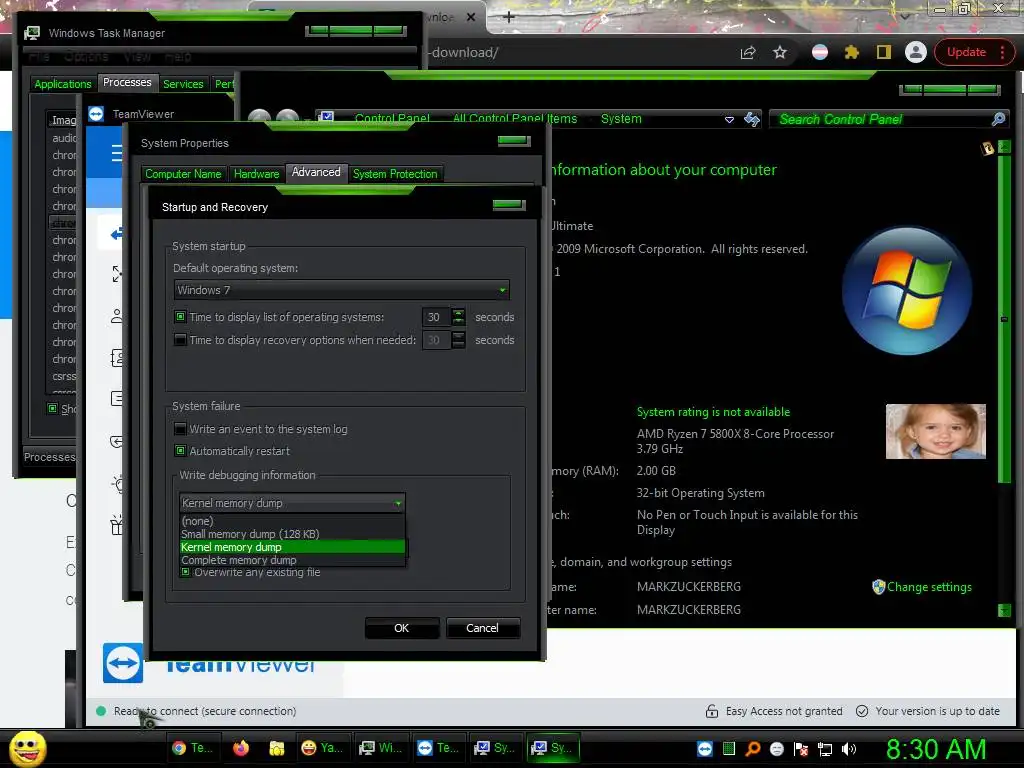Click Control Panel breadcrumb
Image resolution: width=1024 pixels, height=768 pixels.
click(x=392, y=118)
